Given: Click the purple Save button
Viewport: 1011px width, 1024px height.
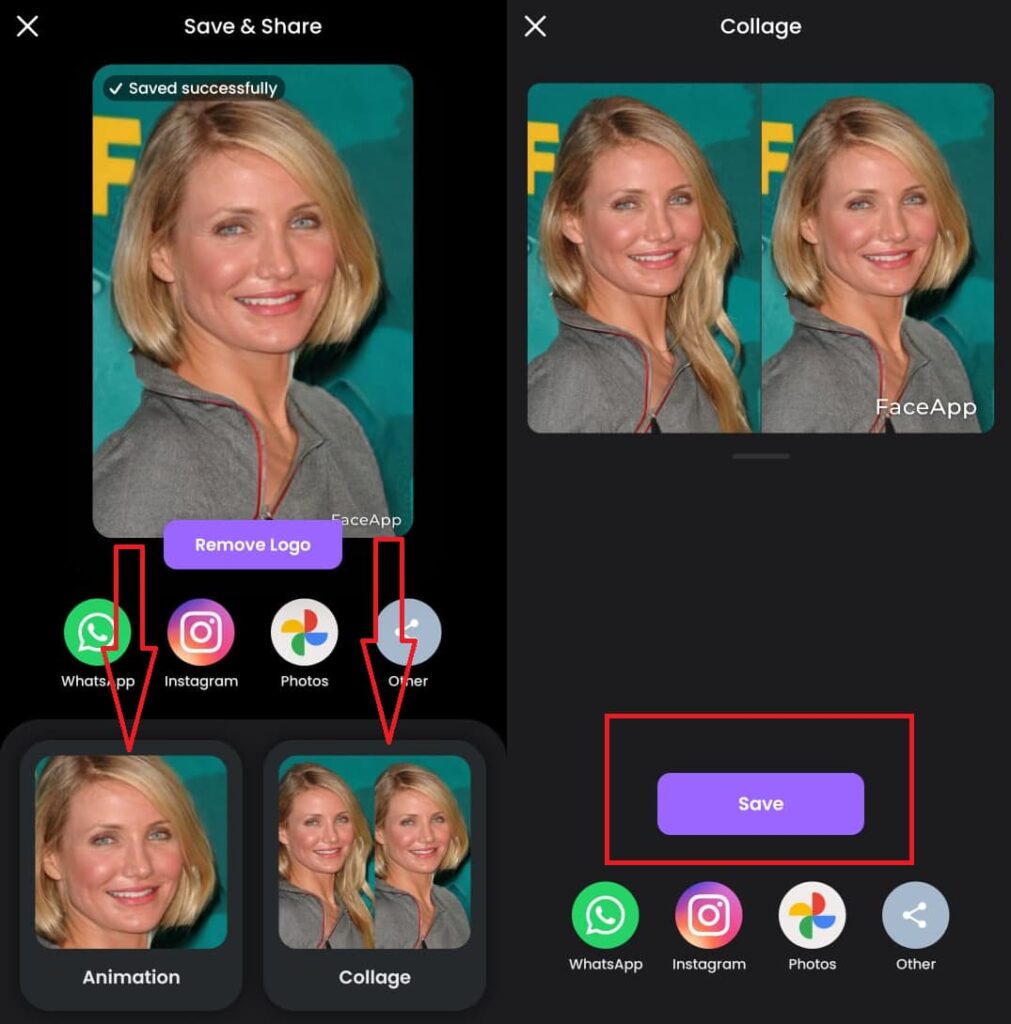Looking at the screenshot, I should pyautogui.click(x=760, y=804).
